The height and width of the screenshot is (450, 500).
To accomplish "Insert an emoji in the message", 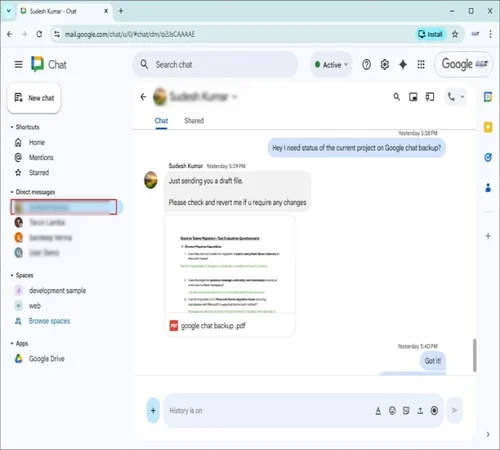I will click(392, 411).
